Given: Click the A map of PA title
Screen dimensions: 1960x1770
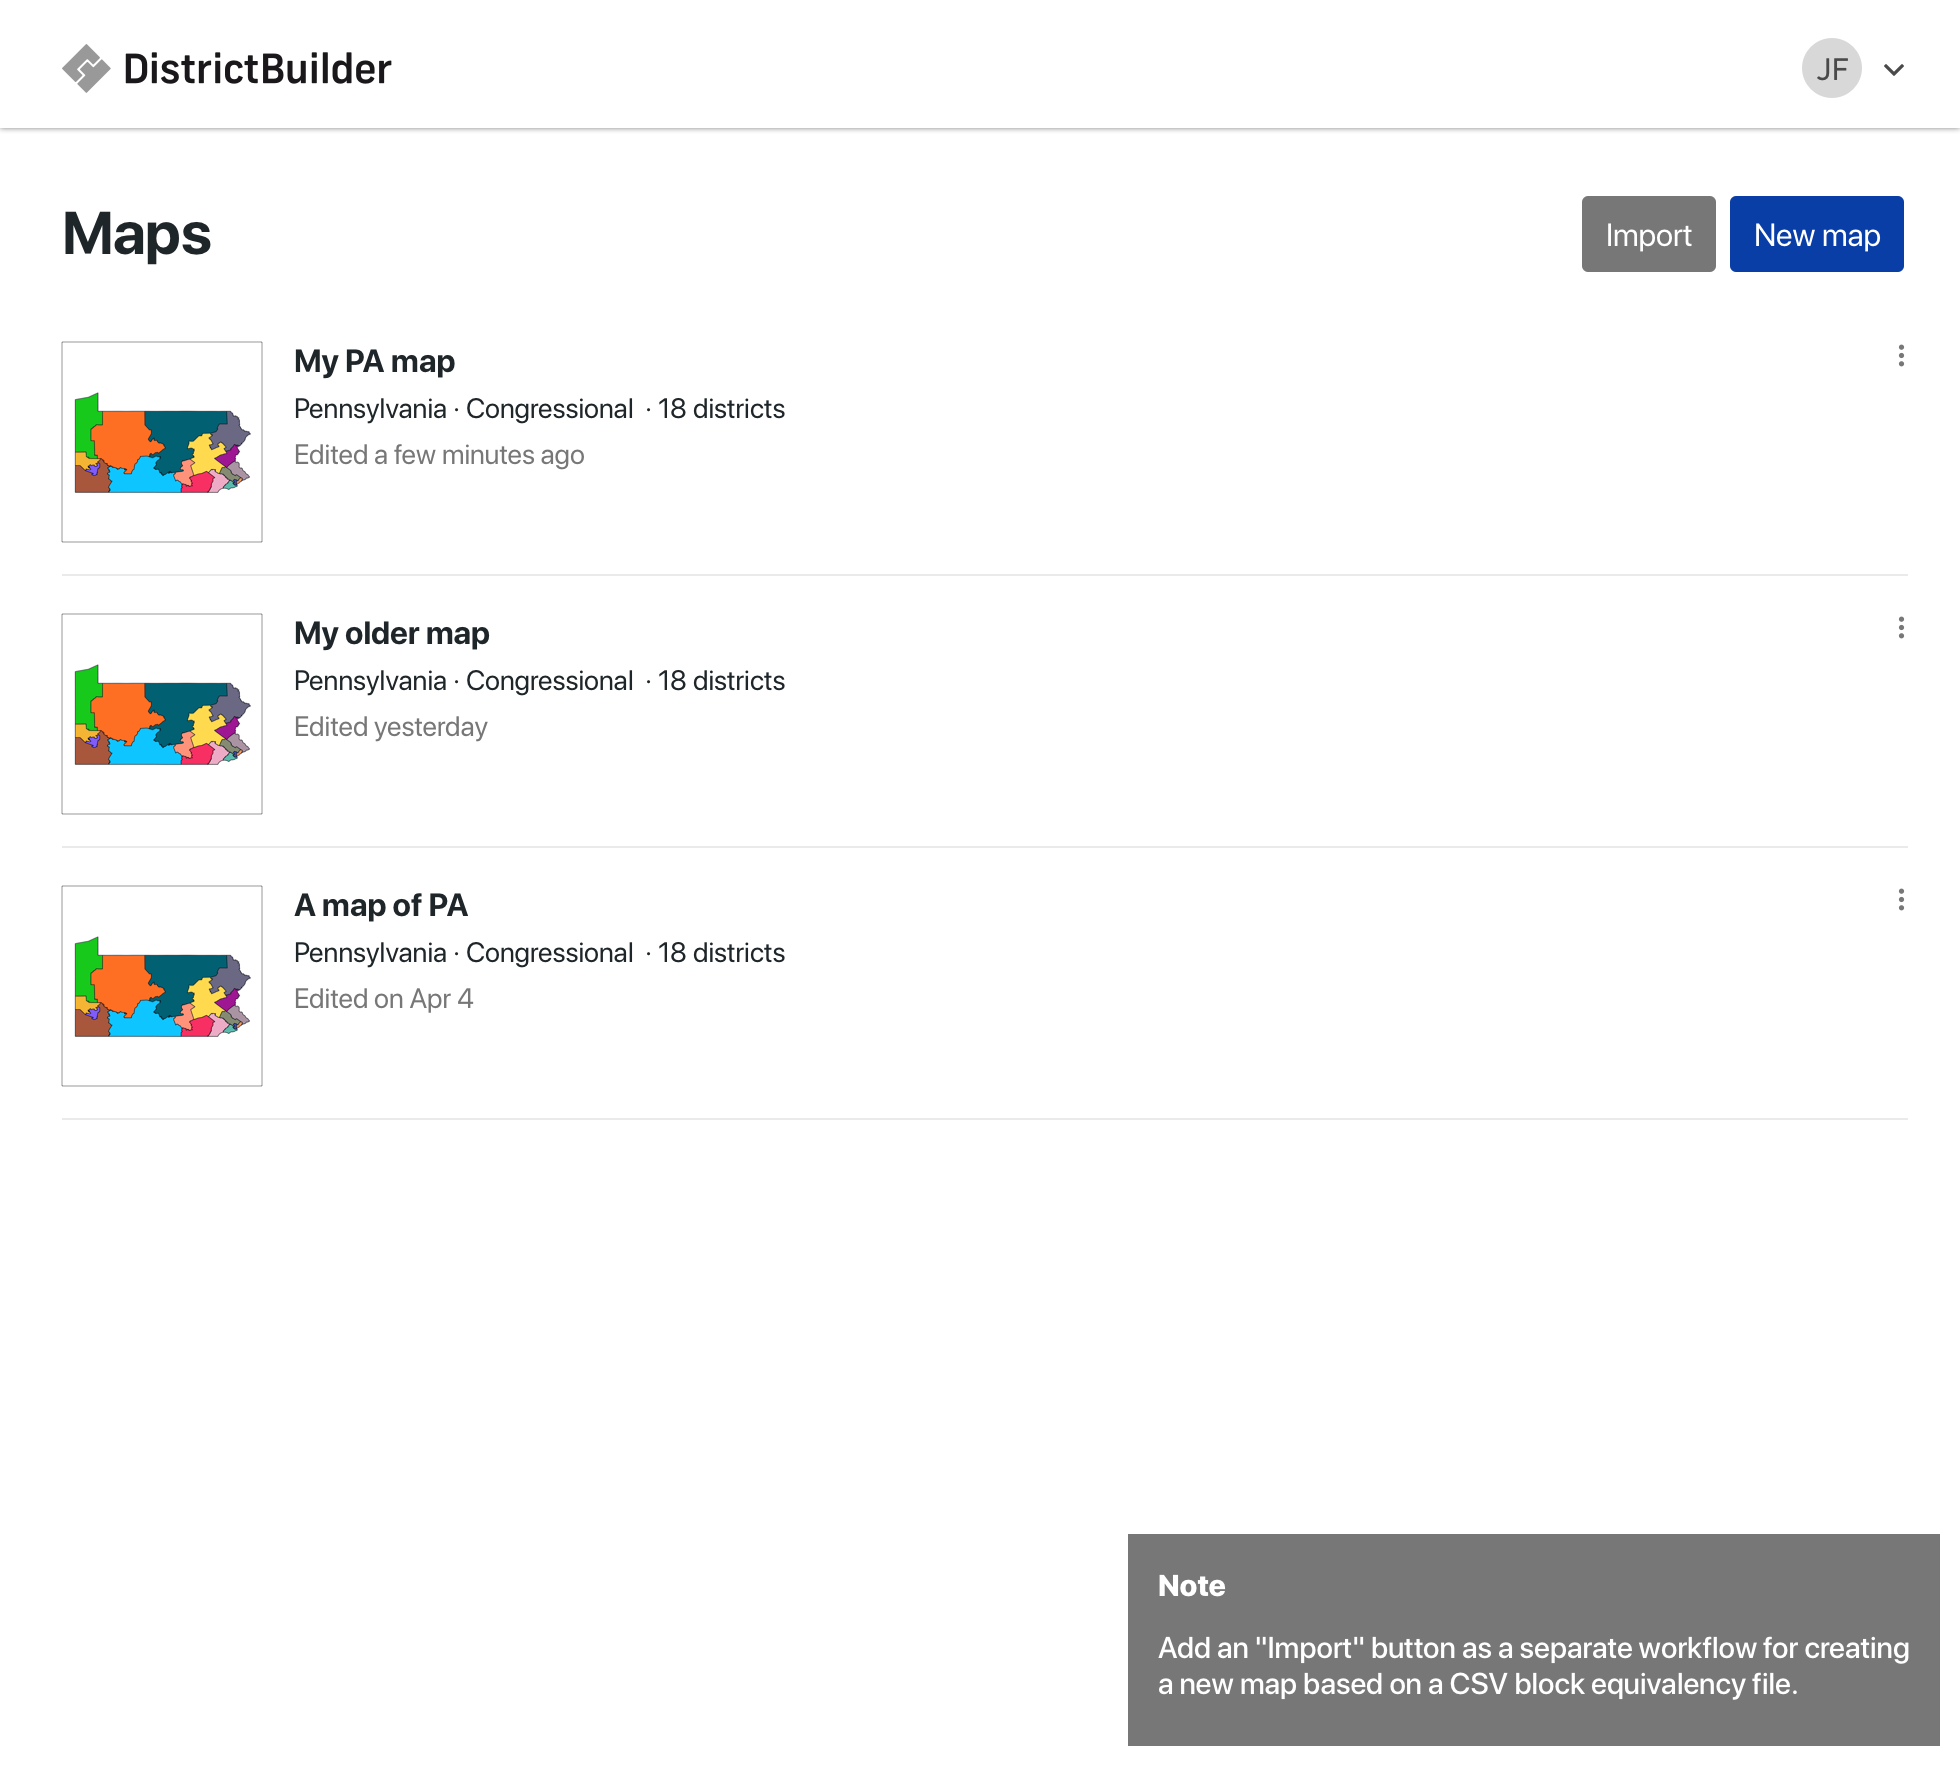Looking at the screenshot, I should point(380,905).
